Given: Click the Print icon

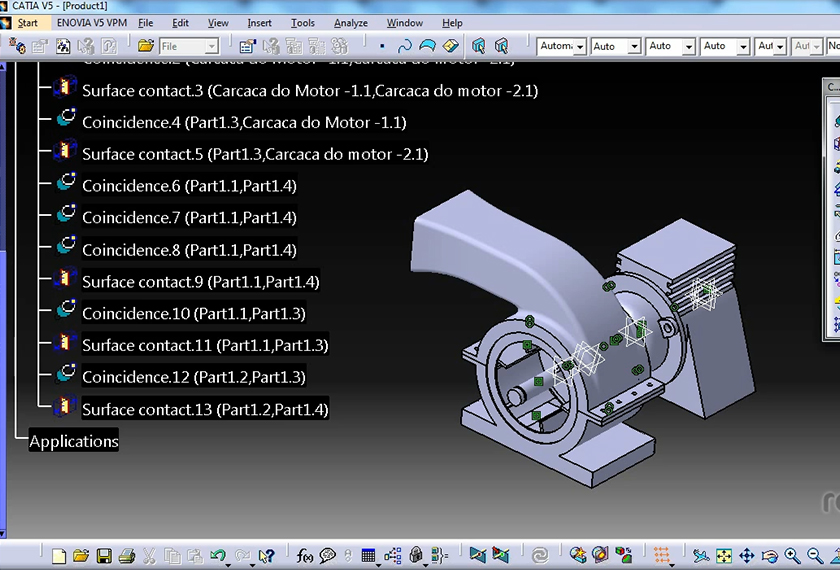Looking at the screenshot, I should point(126,555).
